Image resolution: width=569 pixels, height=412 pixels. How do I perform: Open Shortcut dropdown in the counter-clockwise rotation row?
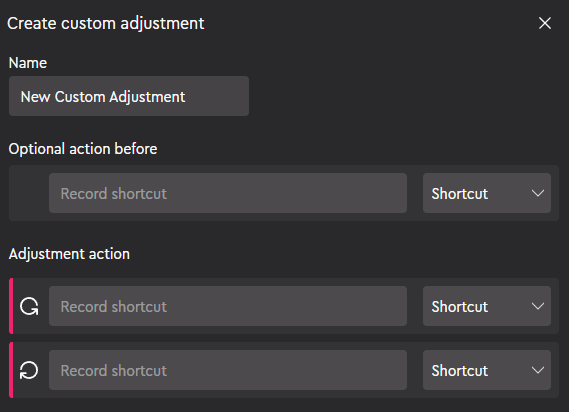[487, 370]
